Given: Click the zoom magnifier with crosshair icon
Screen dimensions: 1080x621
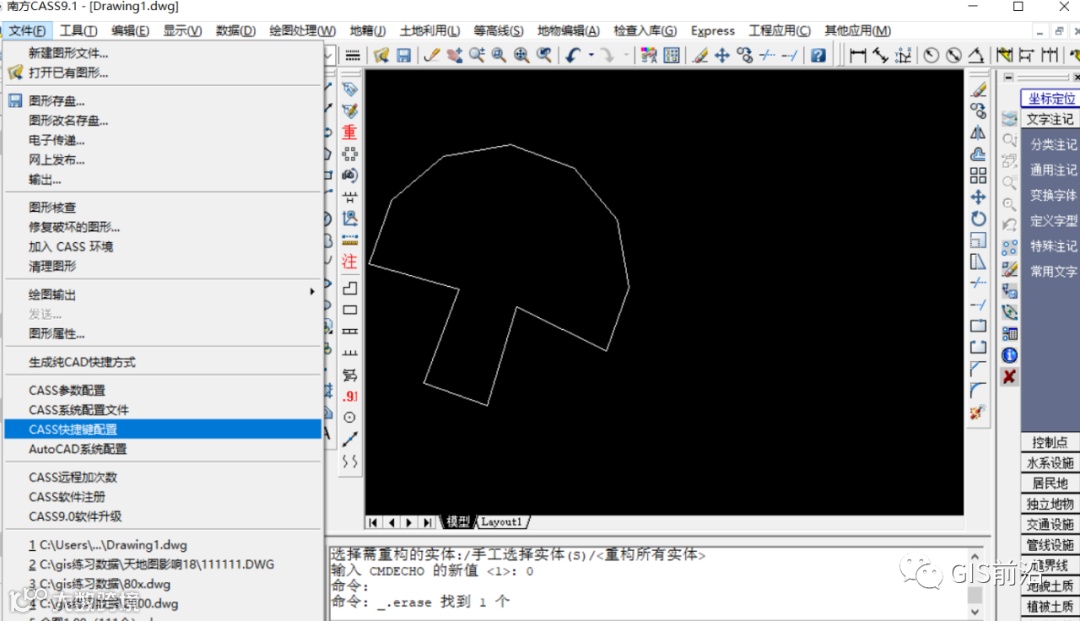Looking at the screenshot, I should pos(521,55).
